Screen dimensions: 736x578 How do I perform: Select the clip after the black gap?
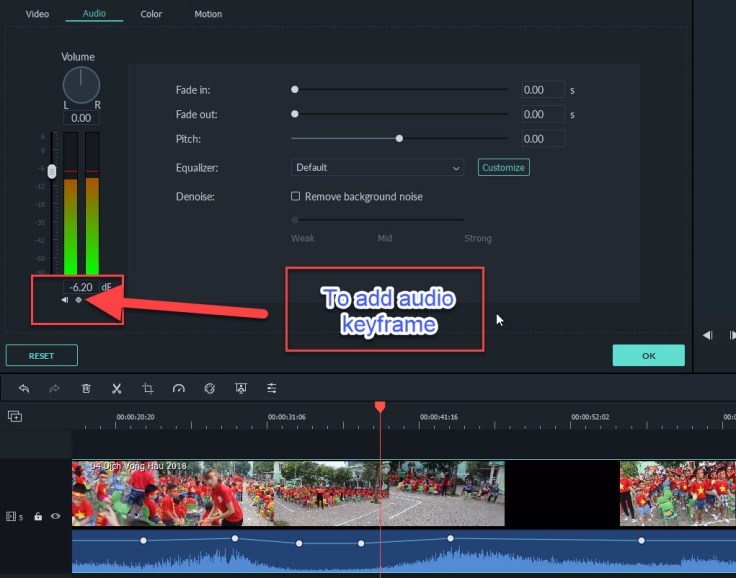(678, 493)
